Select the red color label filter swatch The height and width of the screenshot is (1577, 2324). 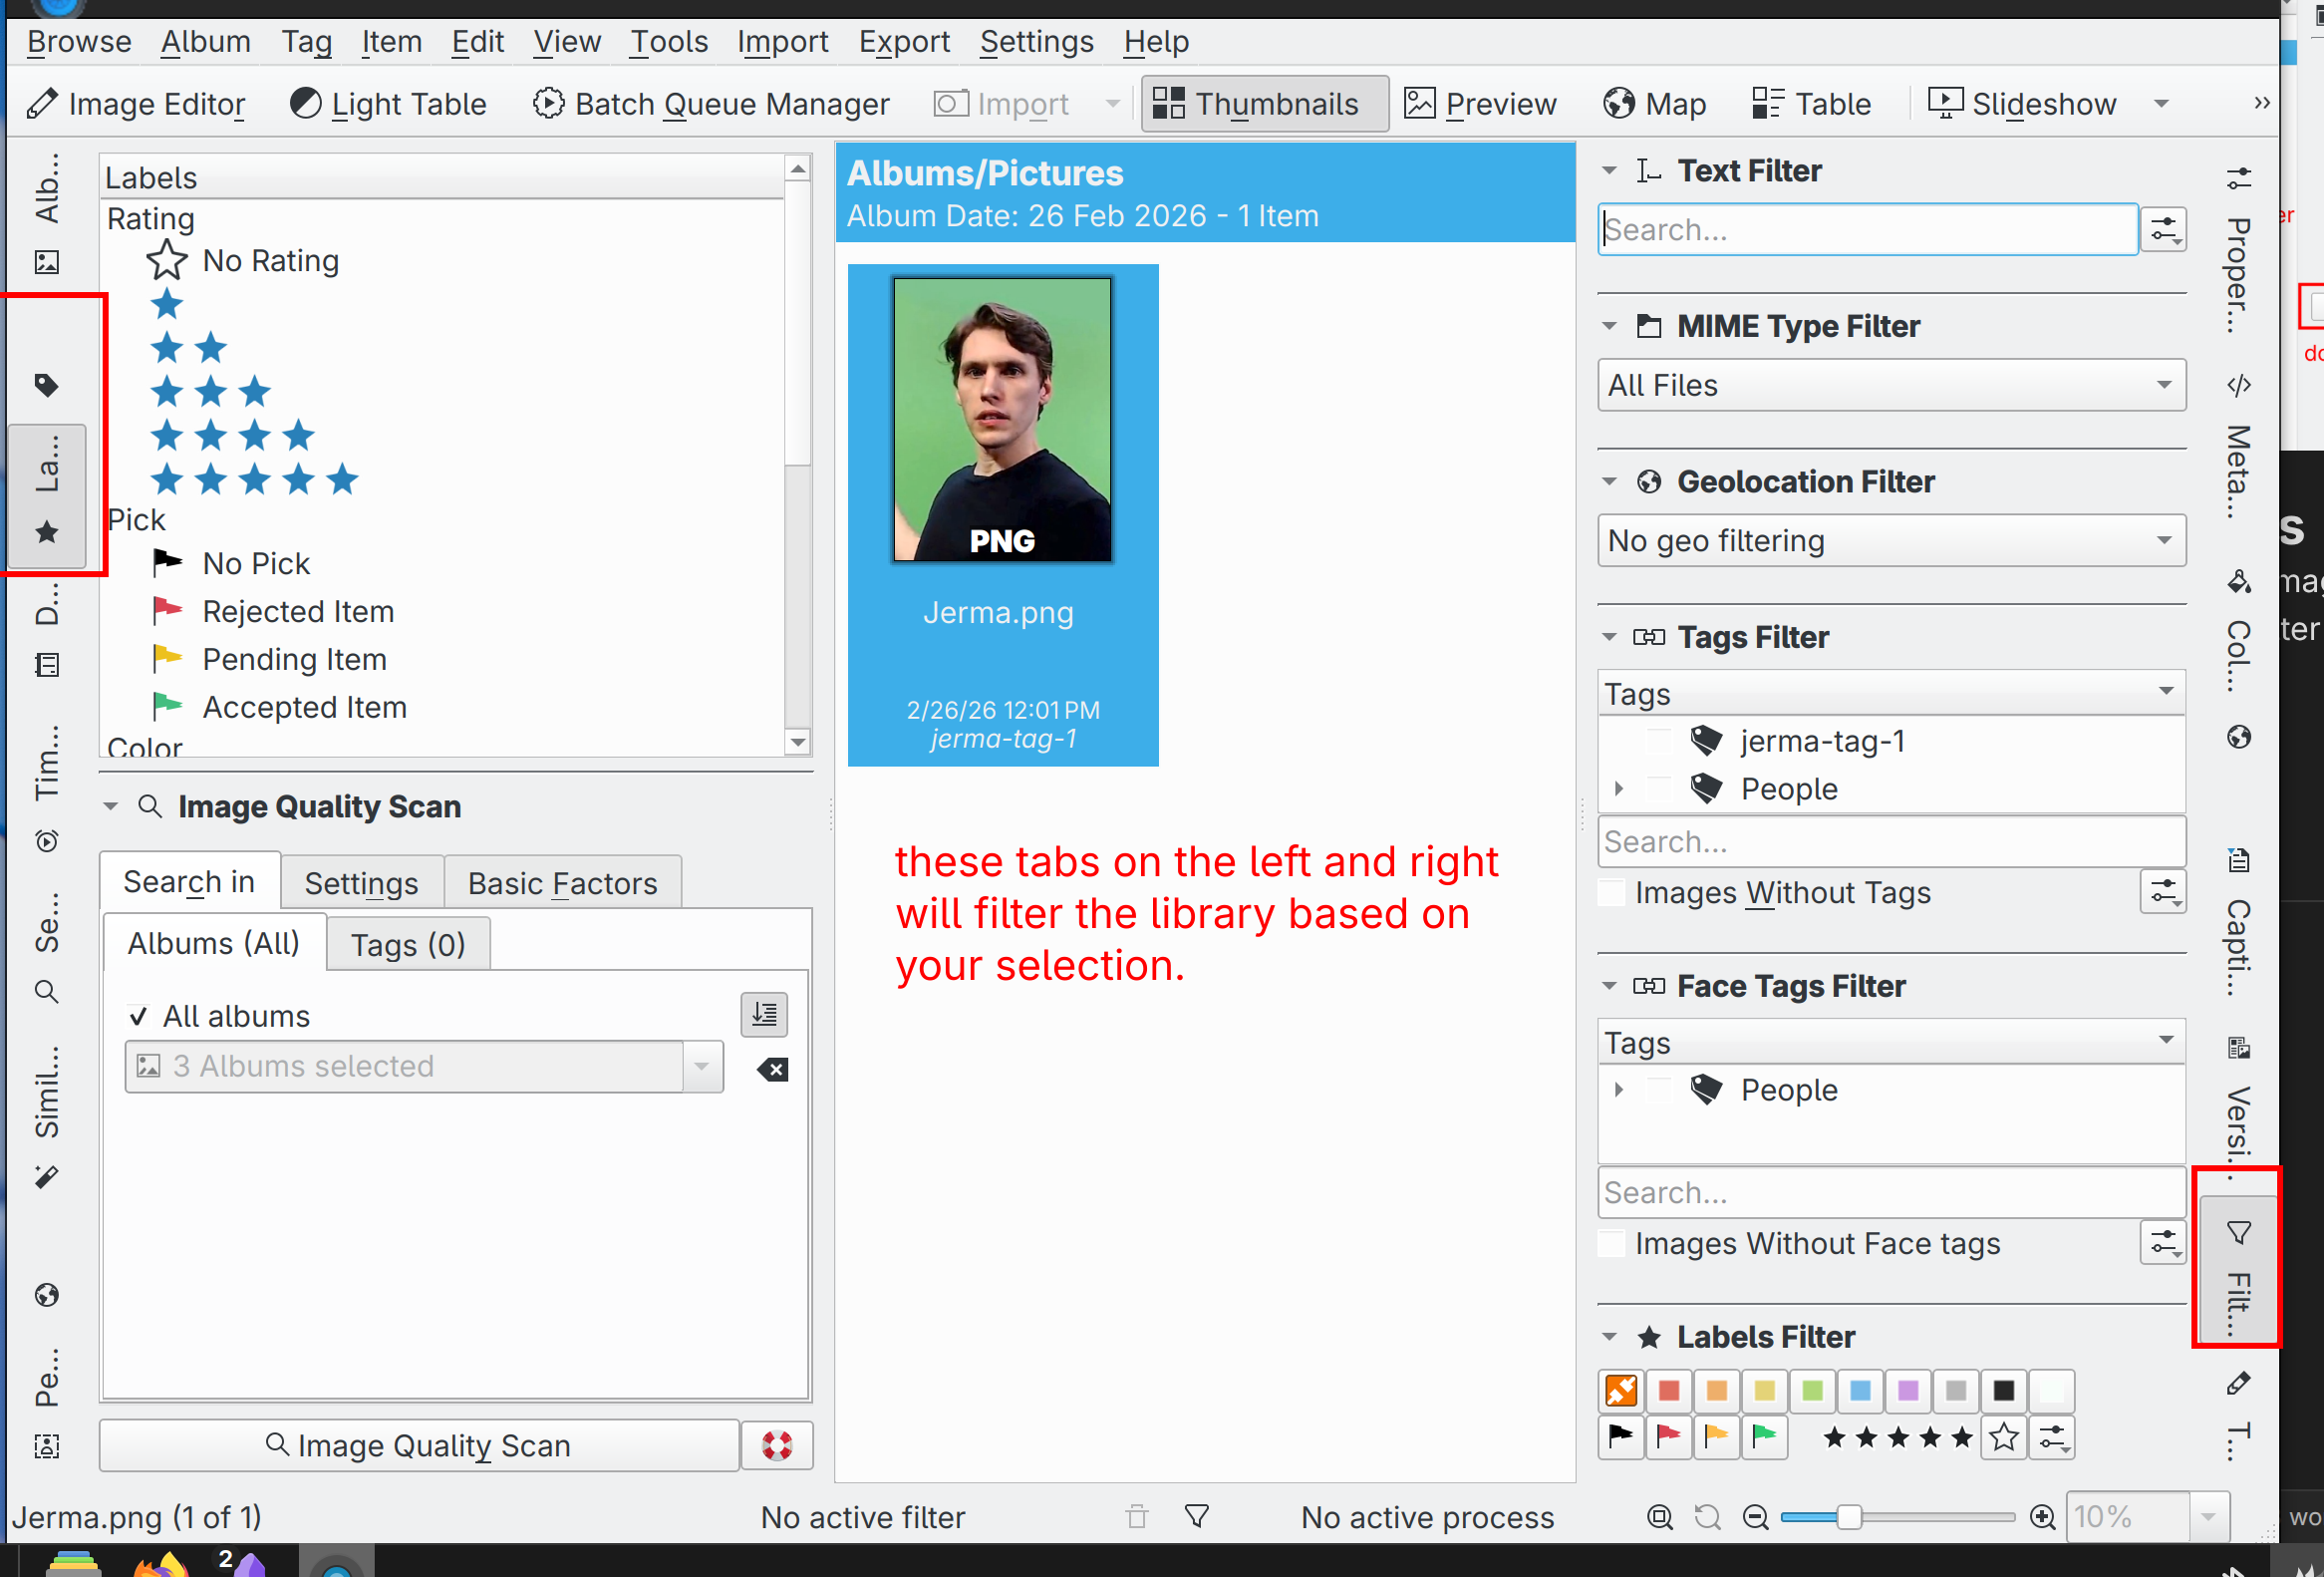click(1668, 1390)
